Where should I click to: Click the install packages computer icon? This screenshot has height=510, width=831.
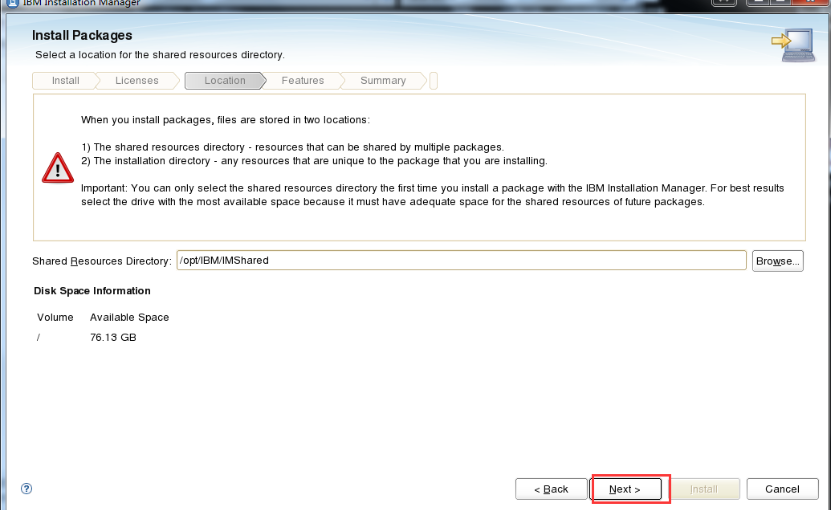coord(793,45)
